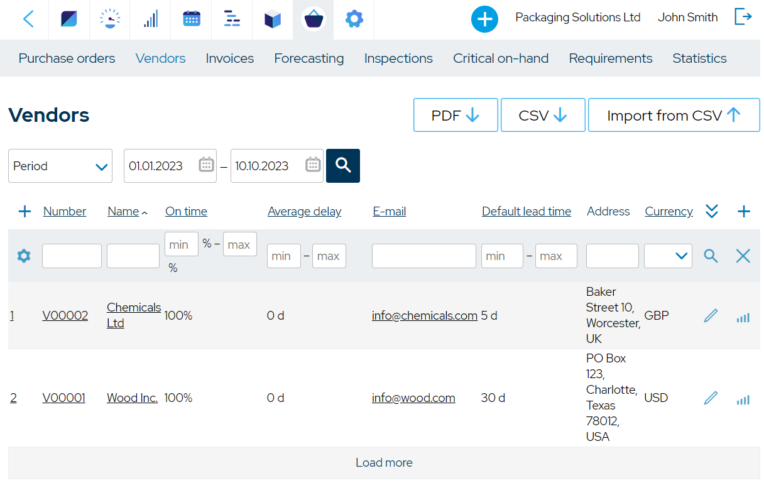Click the start date field 01.01.2023
764x483 pixels.
click(x=170, y=166)
